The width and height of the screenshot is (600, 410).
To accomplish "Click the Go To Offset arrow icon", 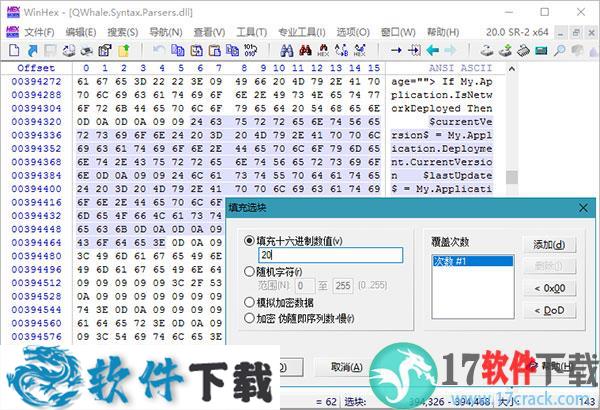I will pyautogui.click(x=396, y=50).
